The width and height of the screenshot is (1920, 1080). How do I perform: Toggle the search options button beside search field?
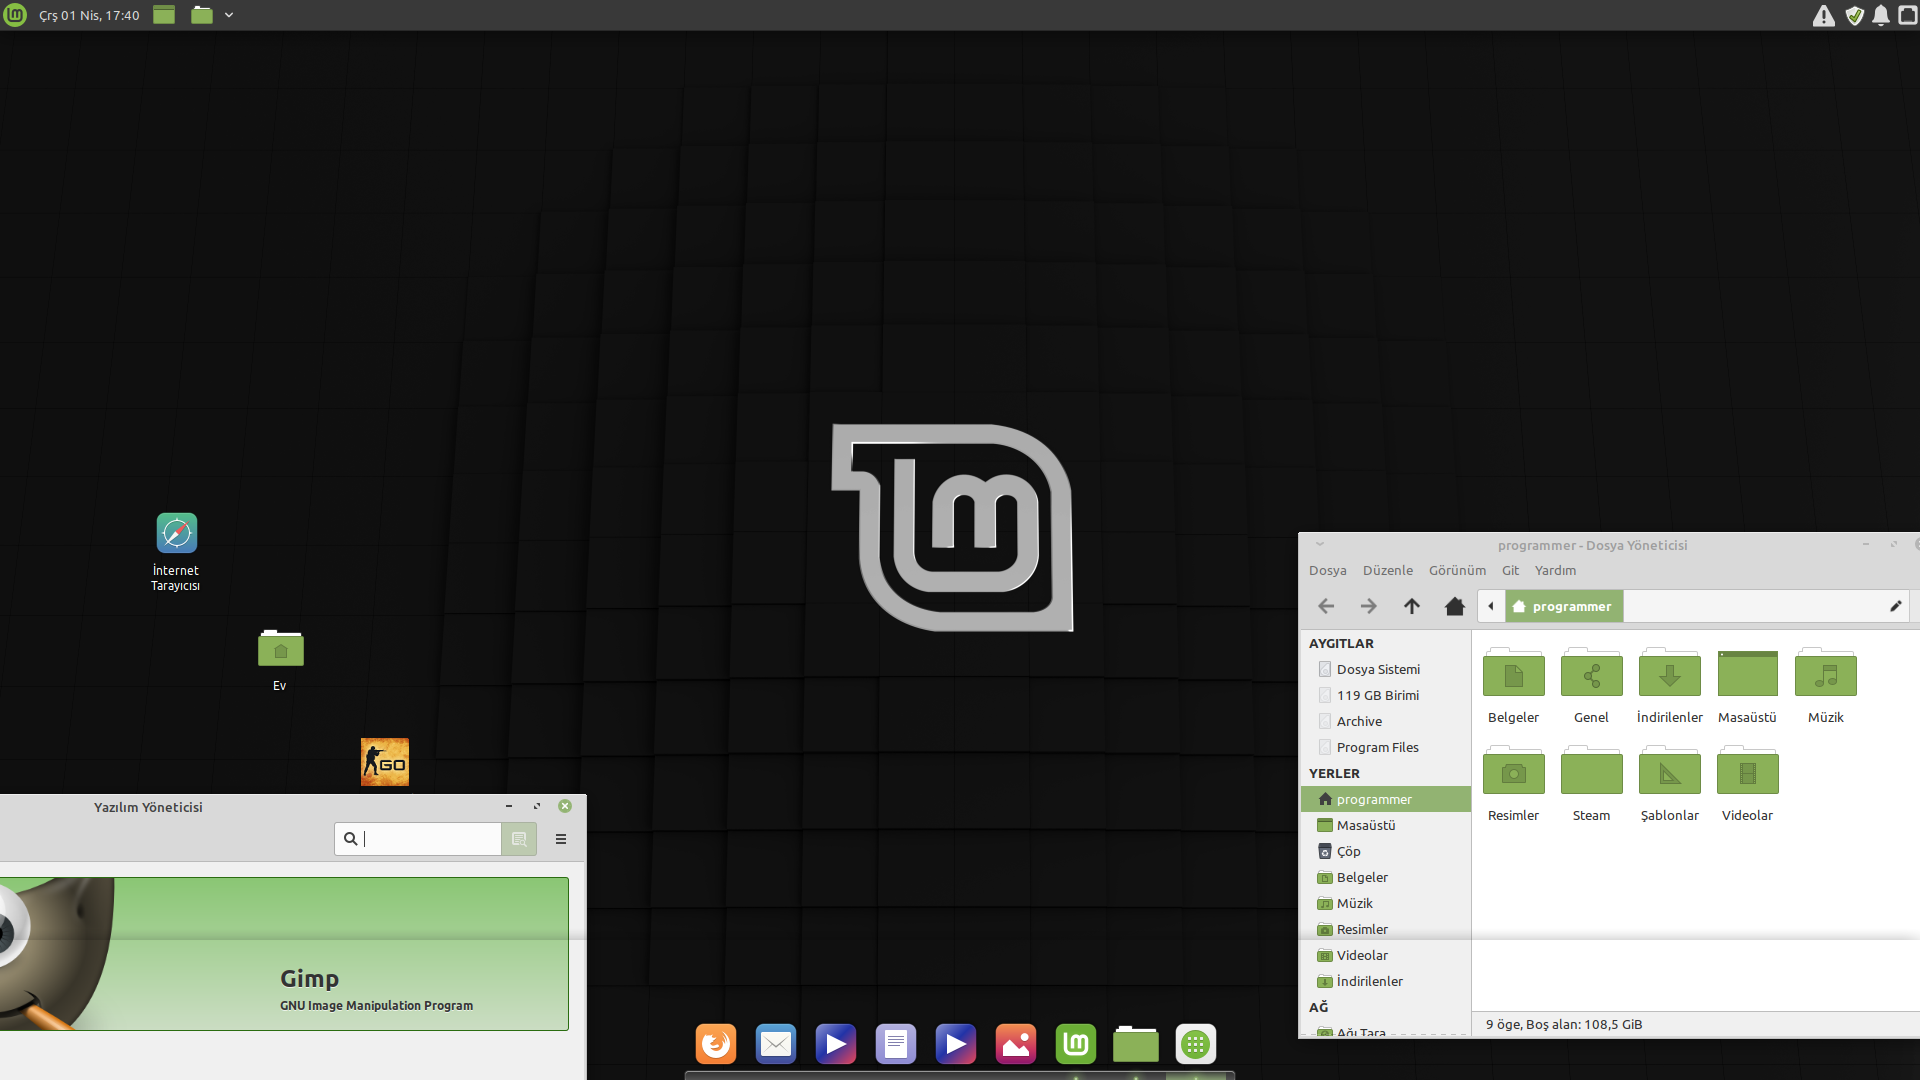[519, 839]
